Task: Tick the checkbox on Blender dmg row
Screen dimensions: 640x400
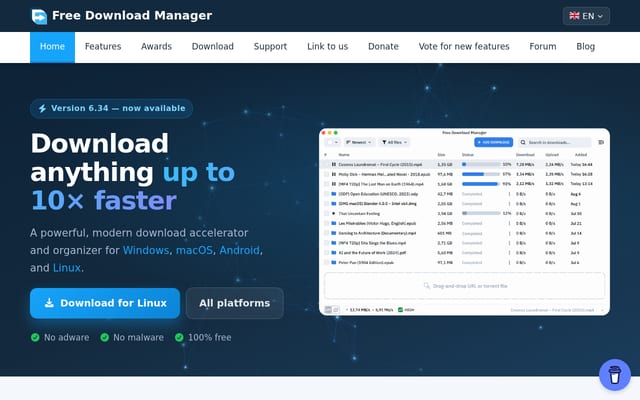Action: 326,204
